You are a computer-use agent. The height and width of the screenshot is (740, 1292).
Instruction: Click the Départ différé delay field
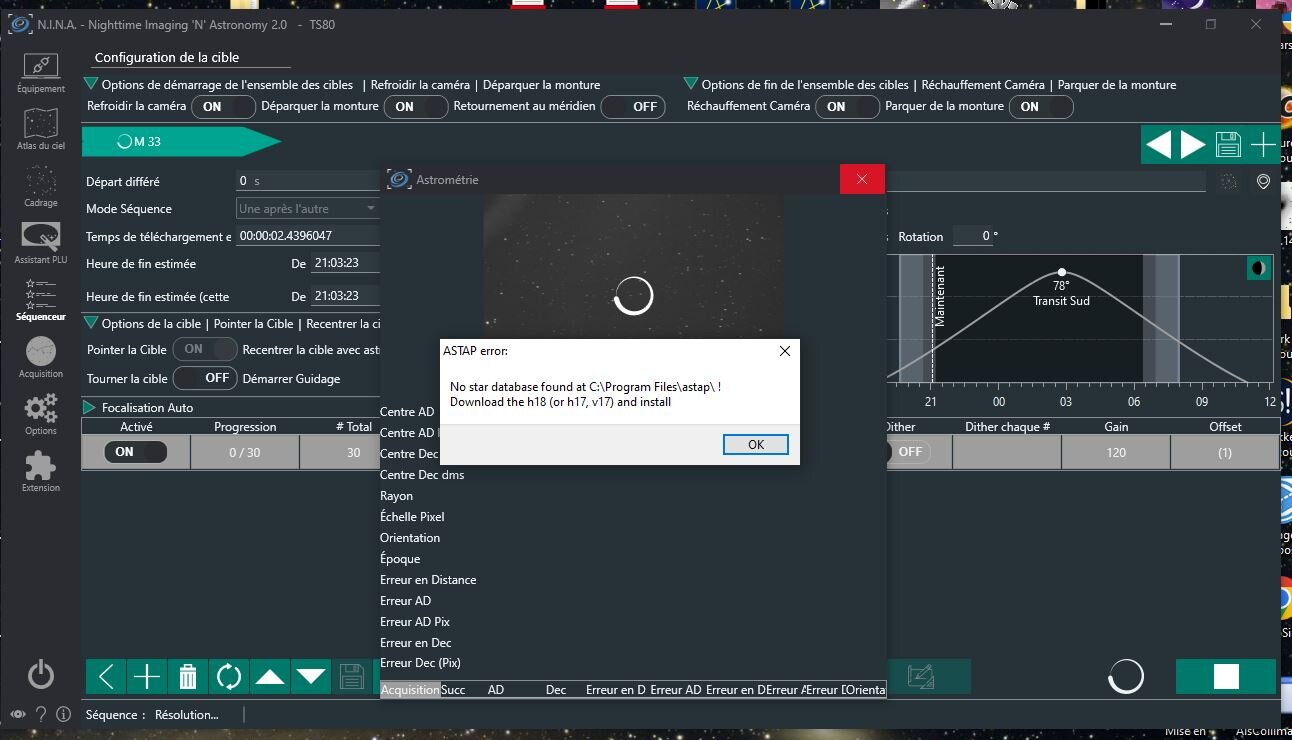coord(308,181)
